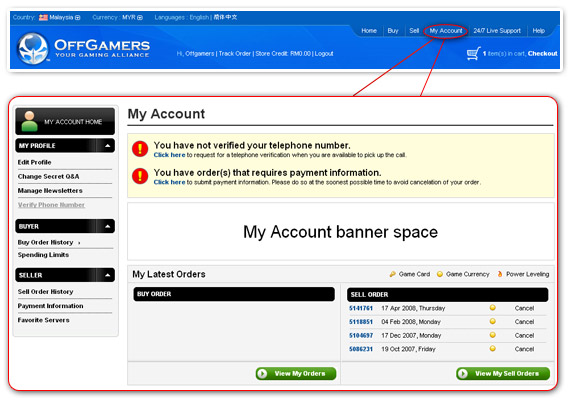Click the Game Currency legend icon
The image size is (569, 402).
click(440, 274)
